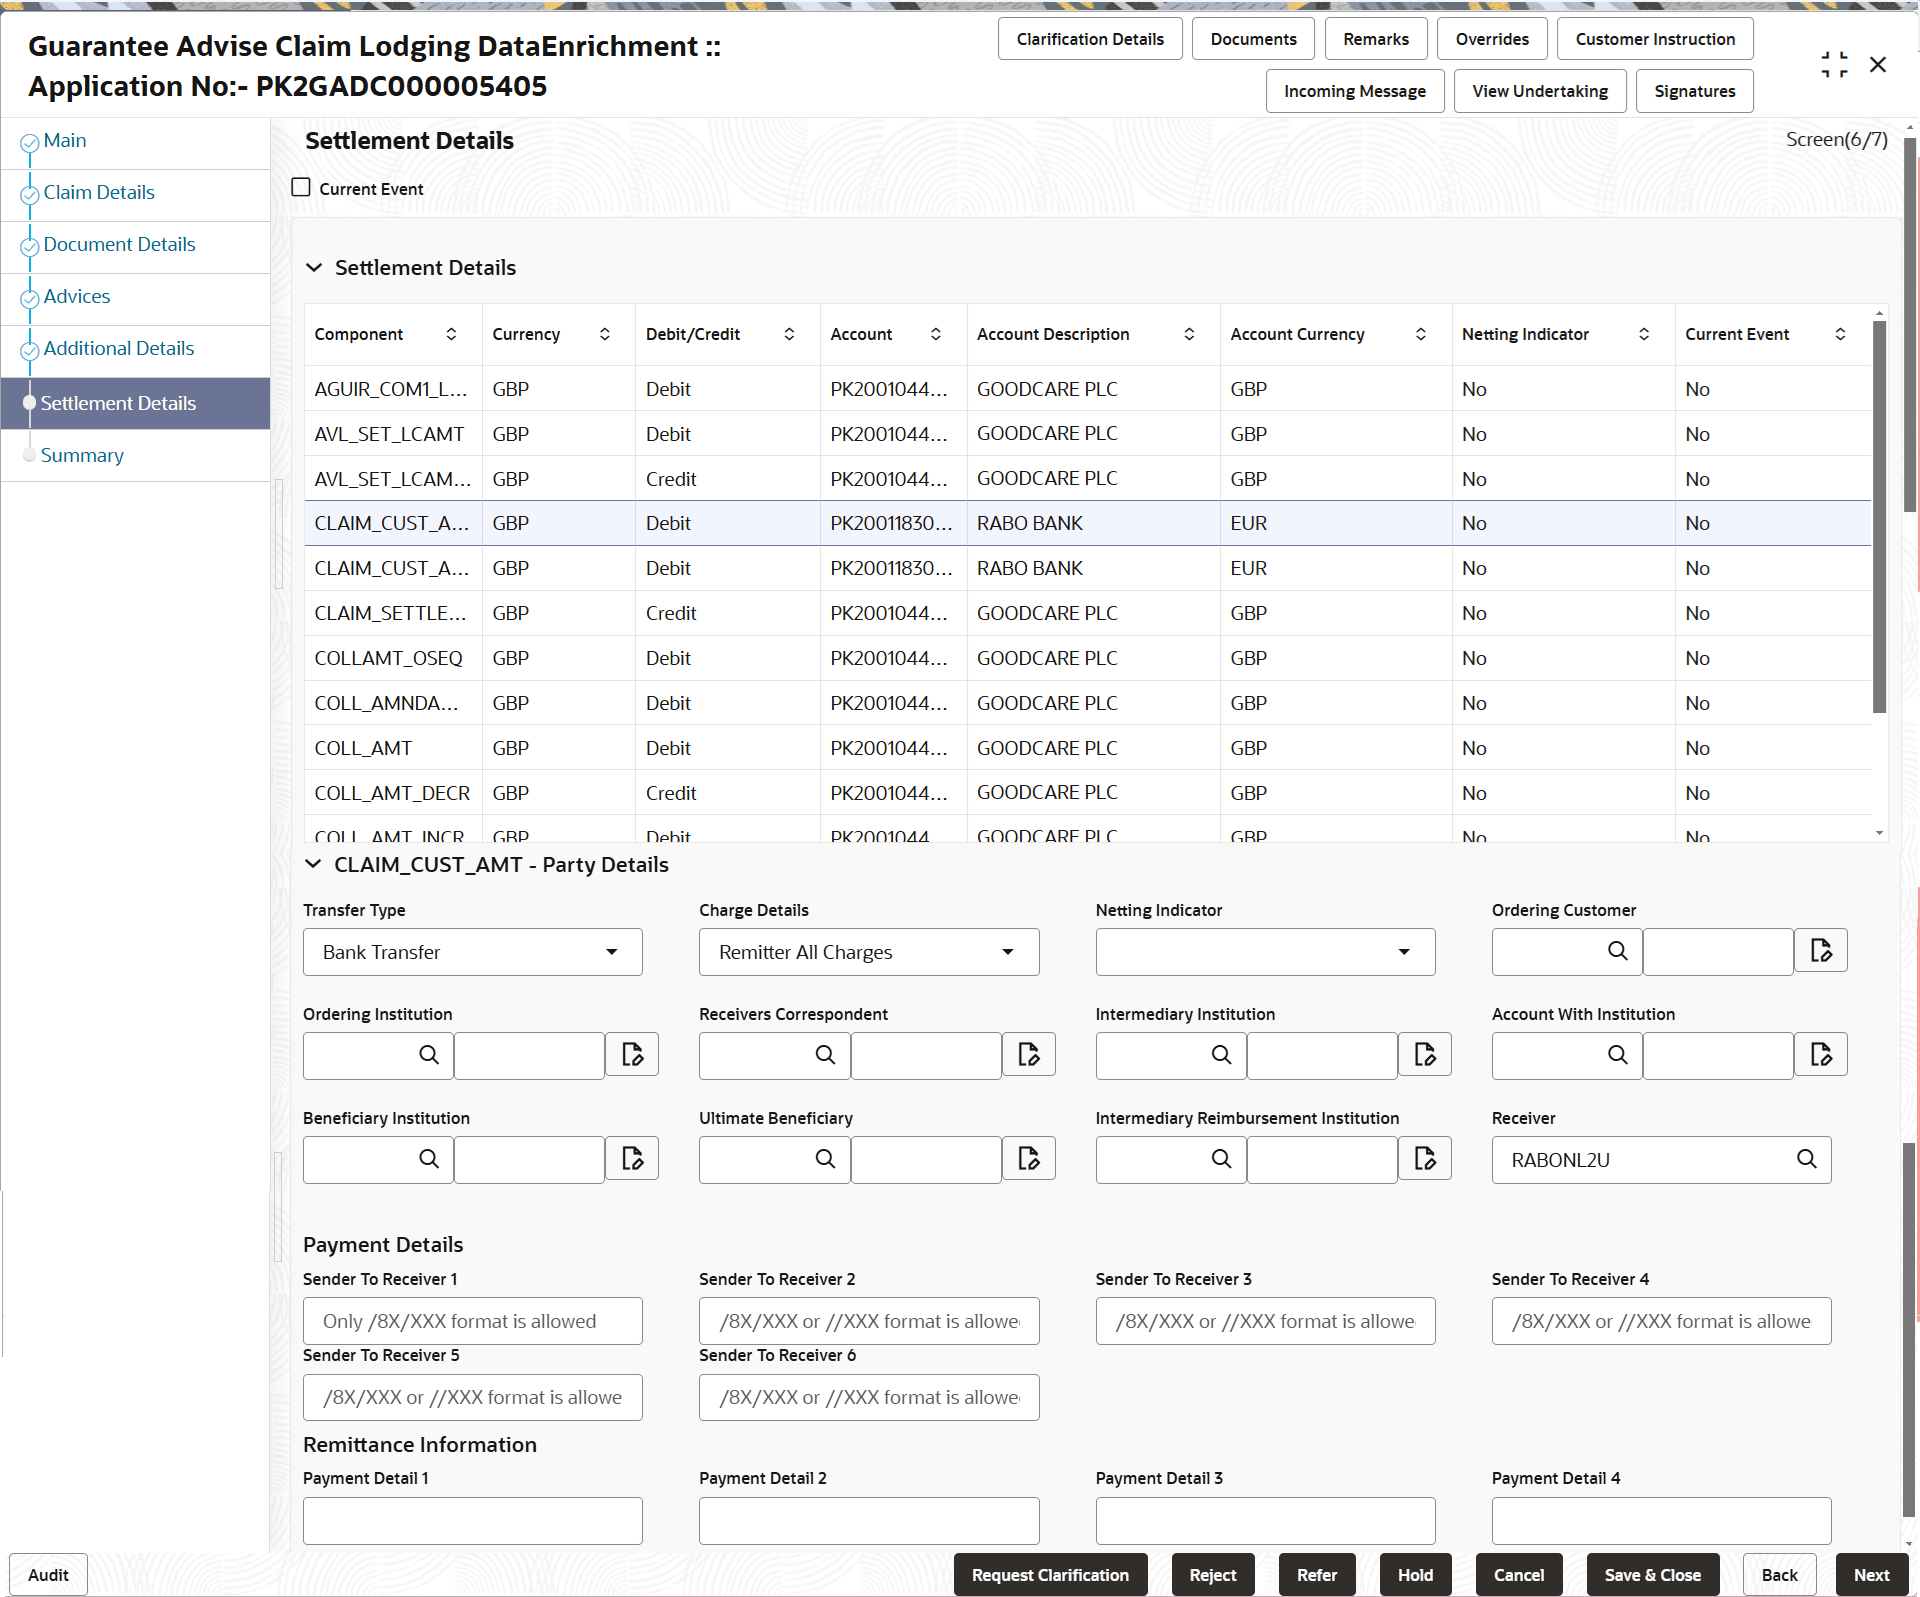Sort by Component column arrows
The width and height of the screenshot is (1920, 1597).
(x=451, y=334)
